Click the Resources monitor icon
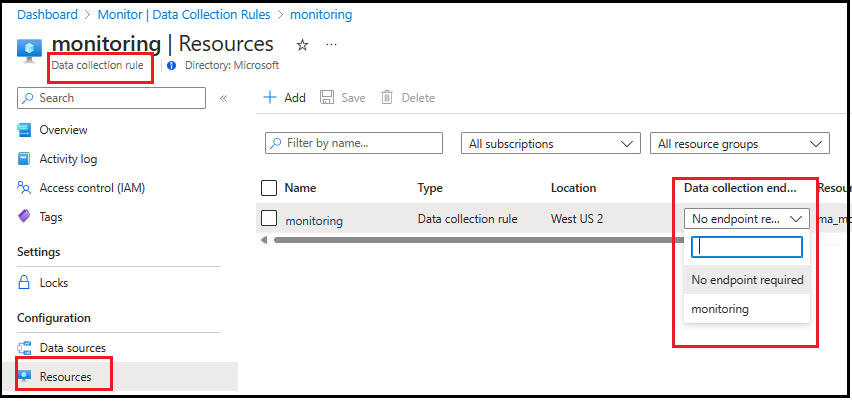Image resolution: width=852 pixels, height=402 pixels. pos(24,376)
